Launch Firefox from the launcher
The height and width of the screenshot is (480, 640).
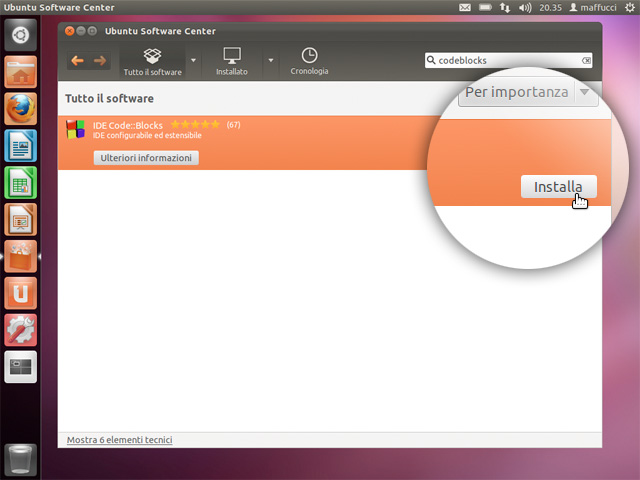21,108
